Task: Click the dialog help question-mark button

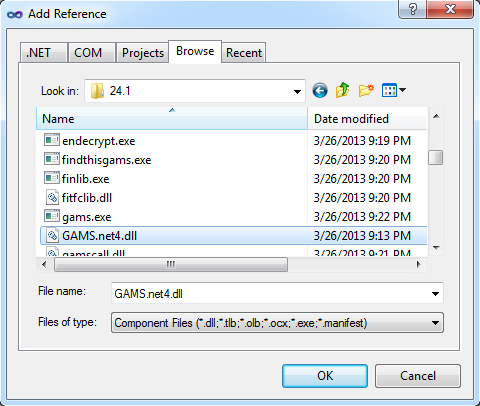Action: pyautogui.click(x=413, y=9)
